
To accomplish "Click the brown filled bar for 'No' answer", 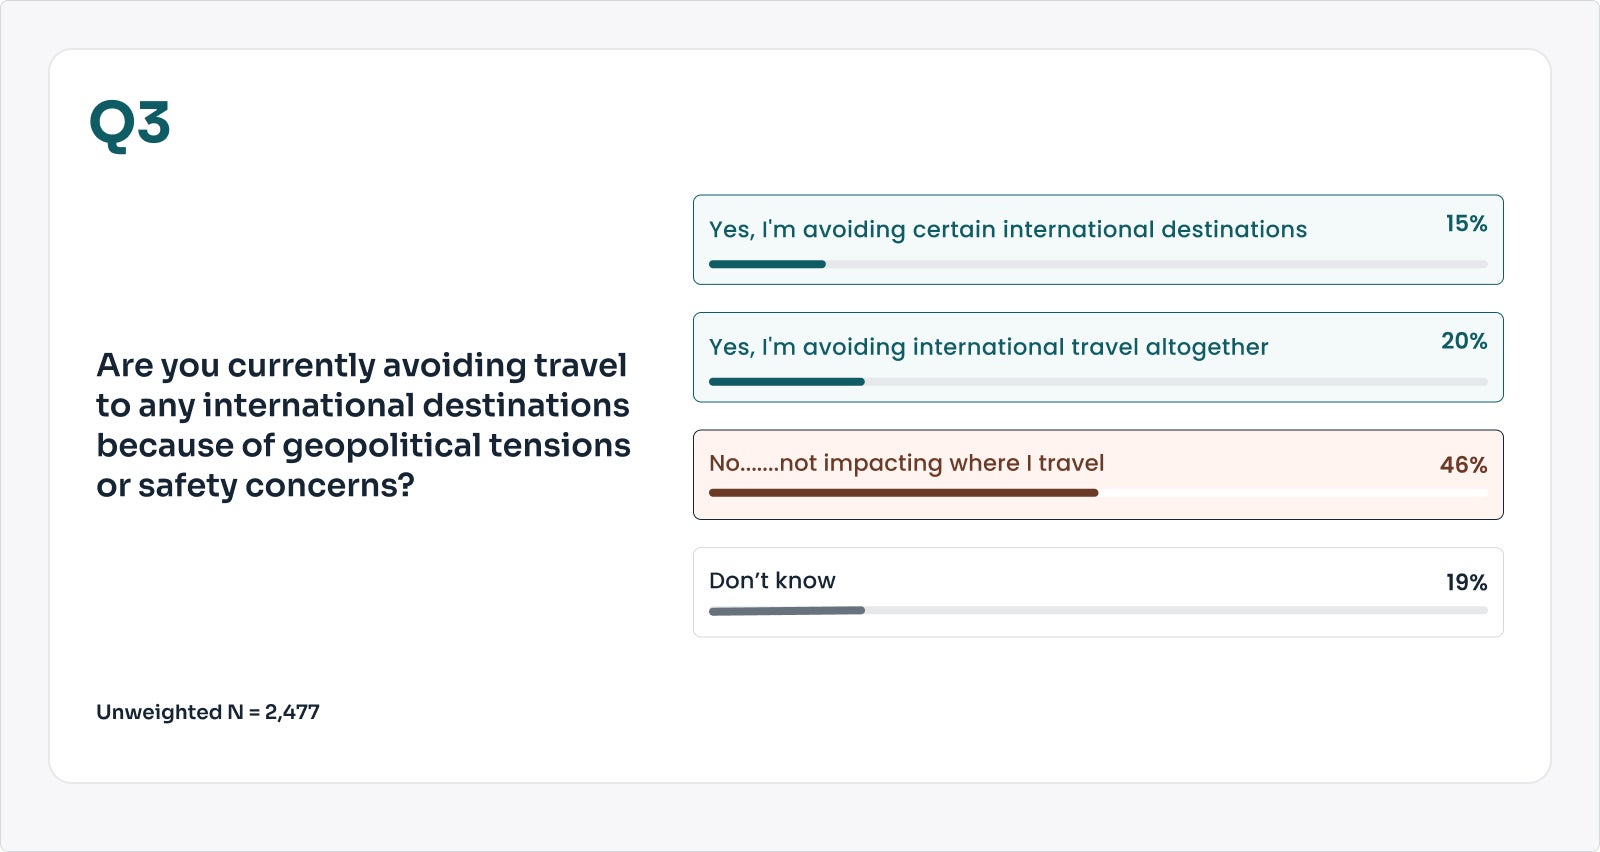I will click(x=903, y=493).
